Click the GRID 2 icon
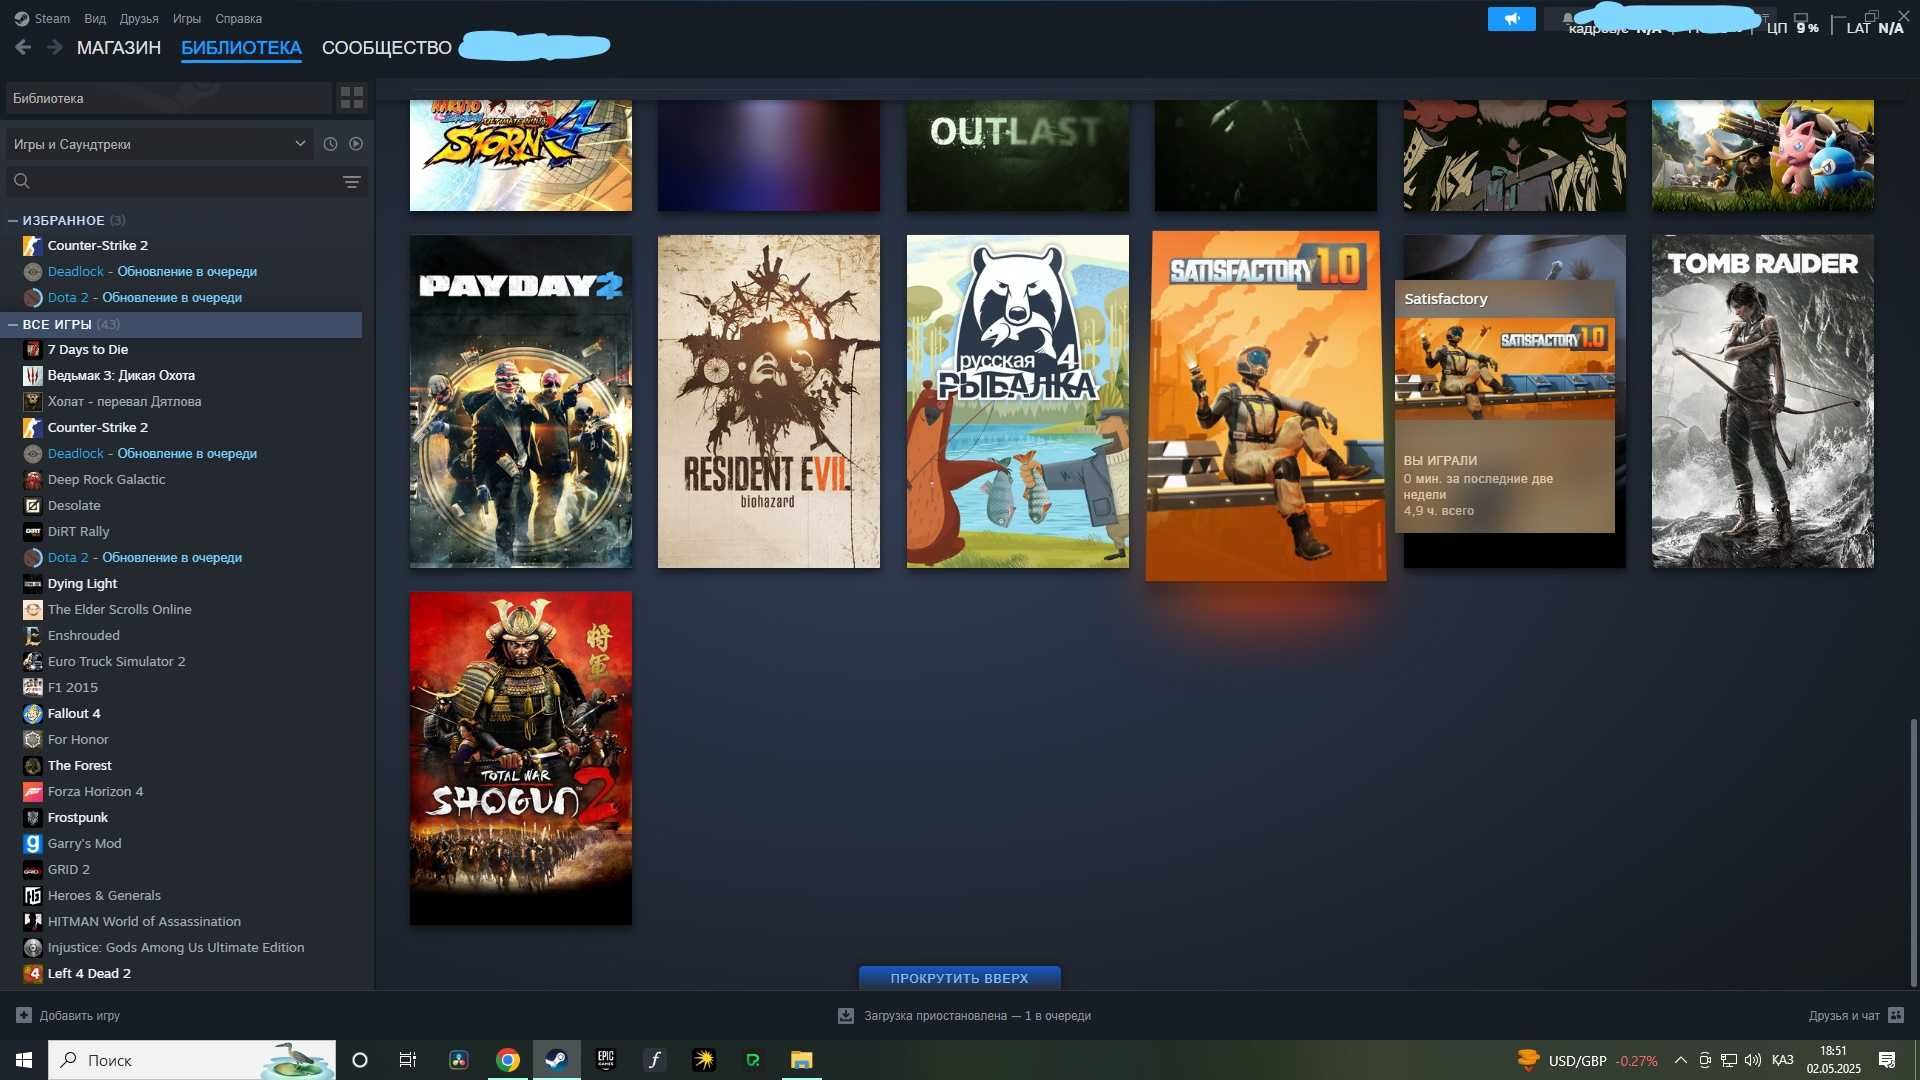Viewport: 1920px width, 1080px height. (33, 869)
